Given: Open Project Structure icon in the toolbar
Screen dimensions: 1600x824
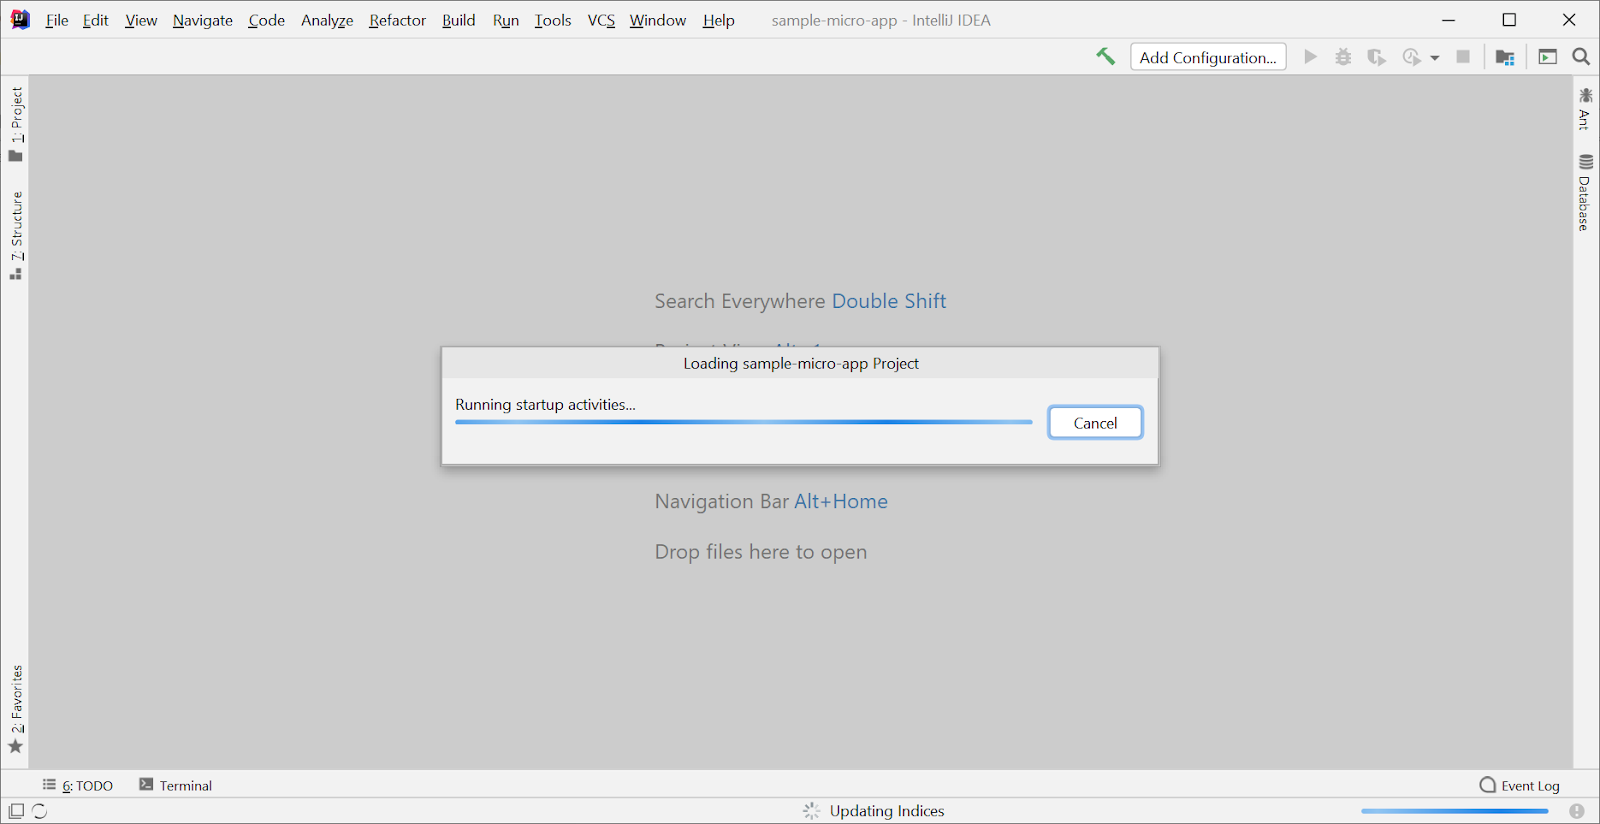Looking at the screenshot, I should 1505,57.
